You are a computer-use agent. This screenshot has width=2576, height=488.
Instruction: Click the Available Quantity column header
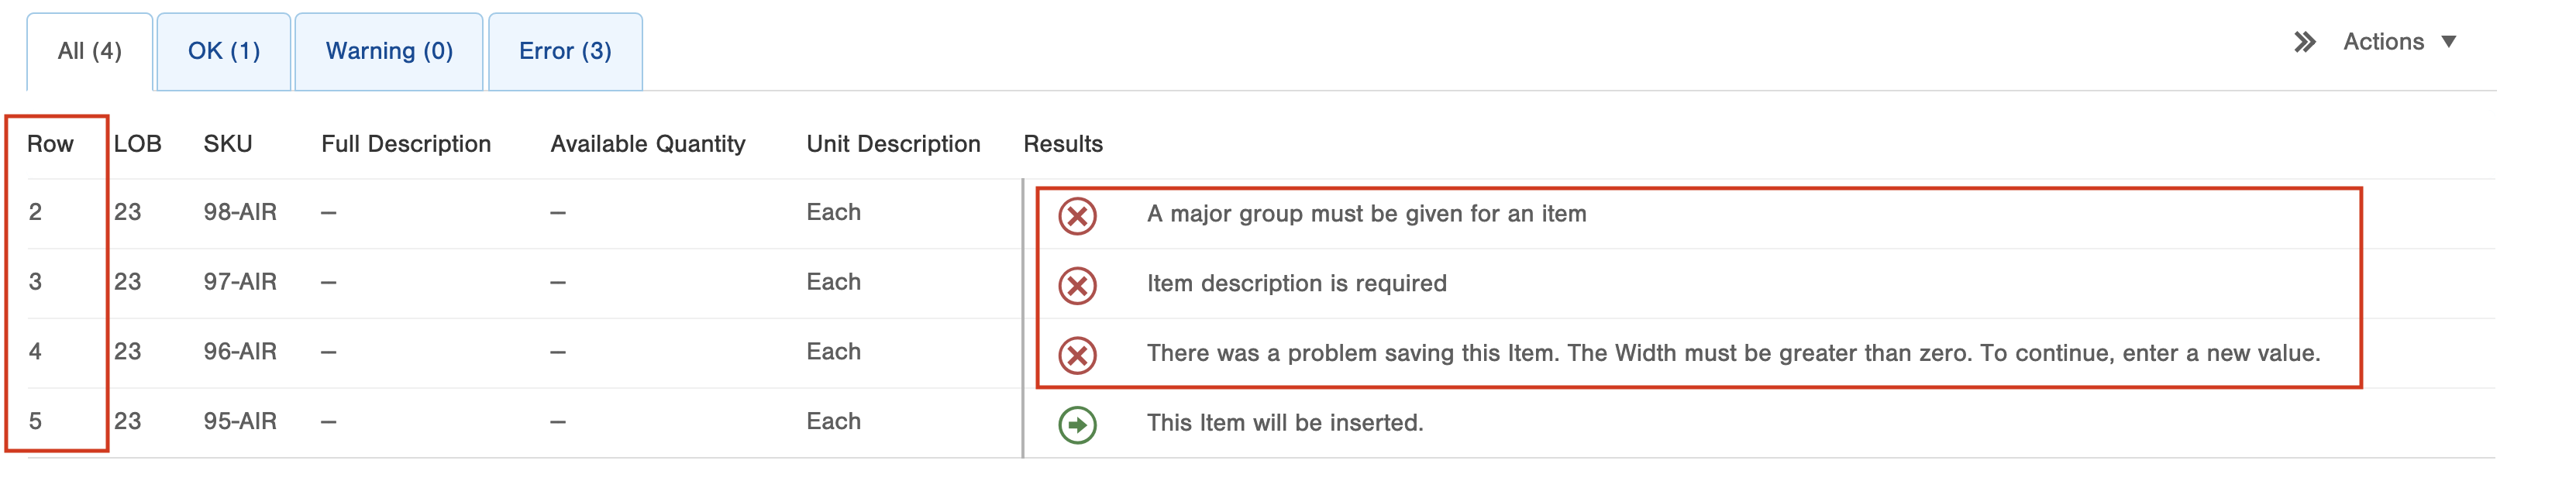click(x=648, y=144)
